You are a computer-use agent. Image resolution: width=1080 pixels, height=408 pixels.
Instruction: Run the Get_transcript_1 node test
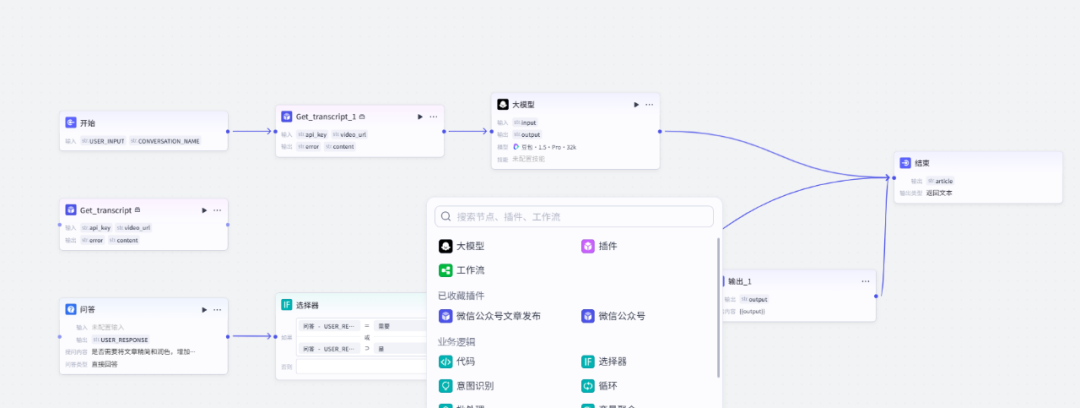[420, 117]
